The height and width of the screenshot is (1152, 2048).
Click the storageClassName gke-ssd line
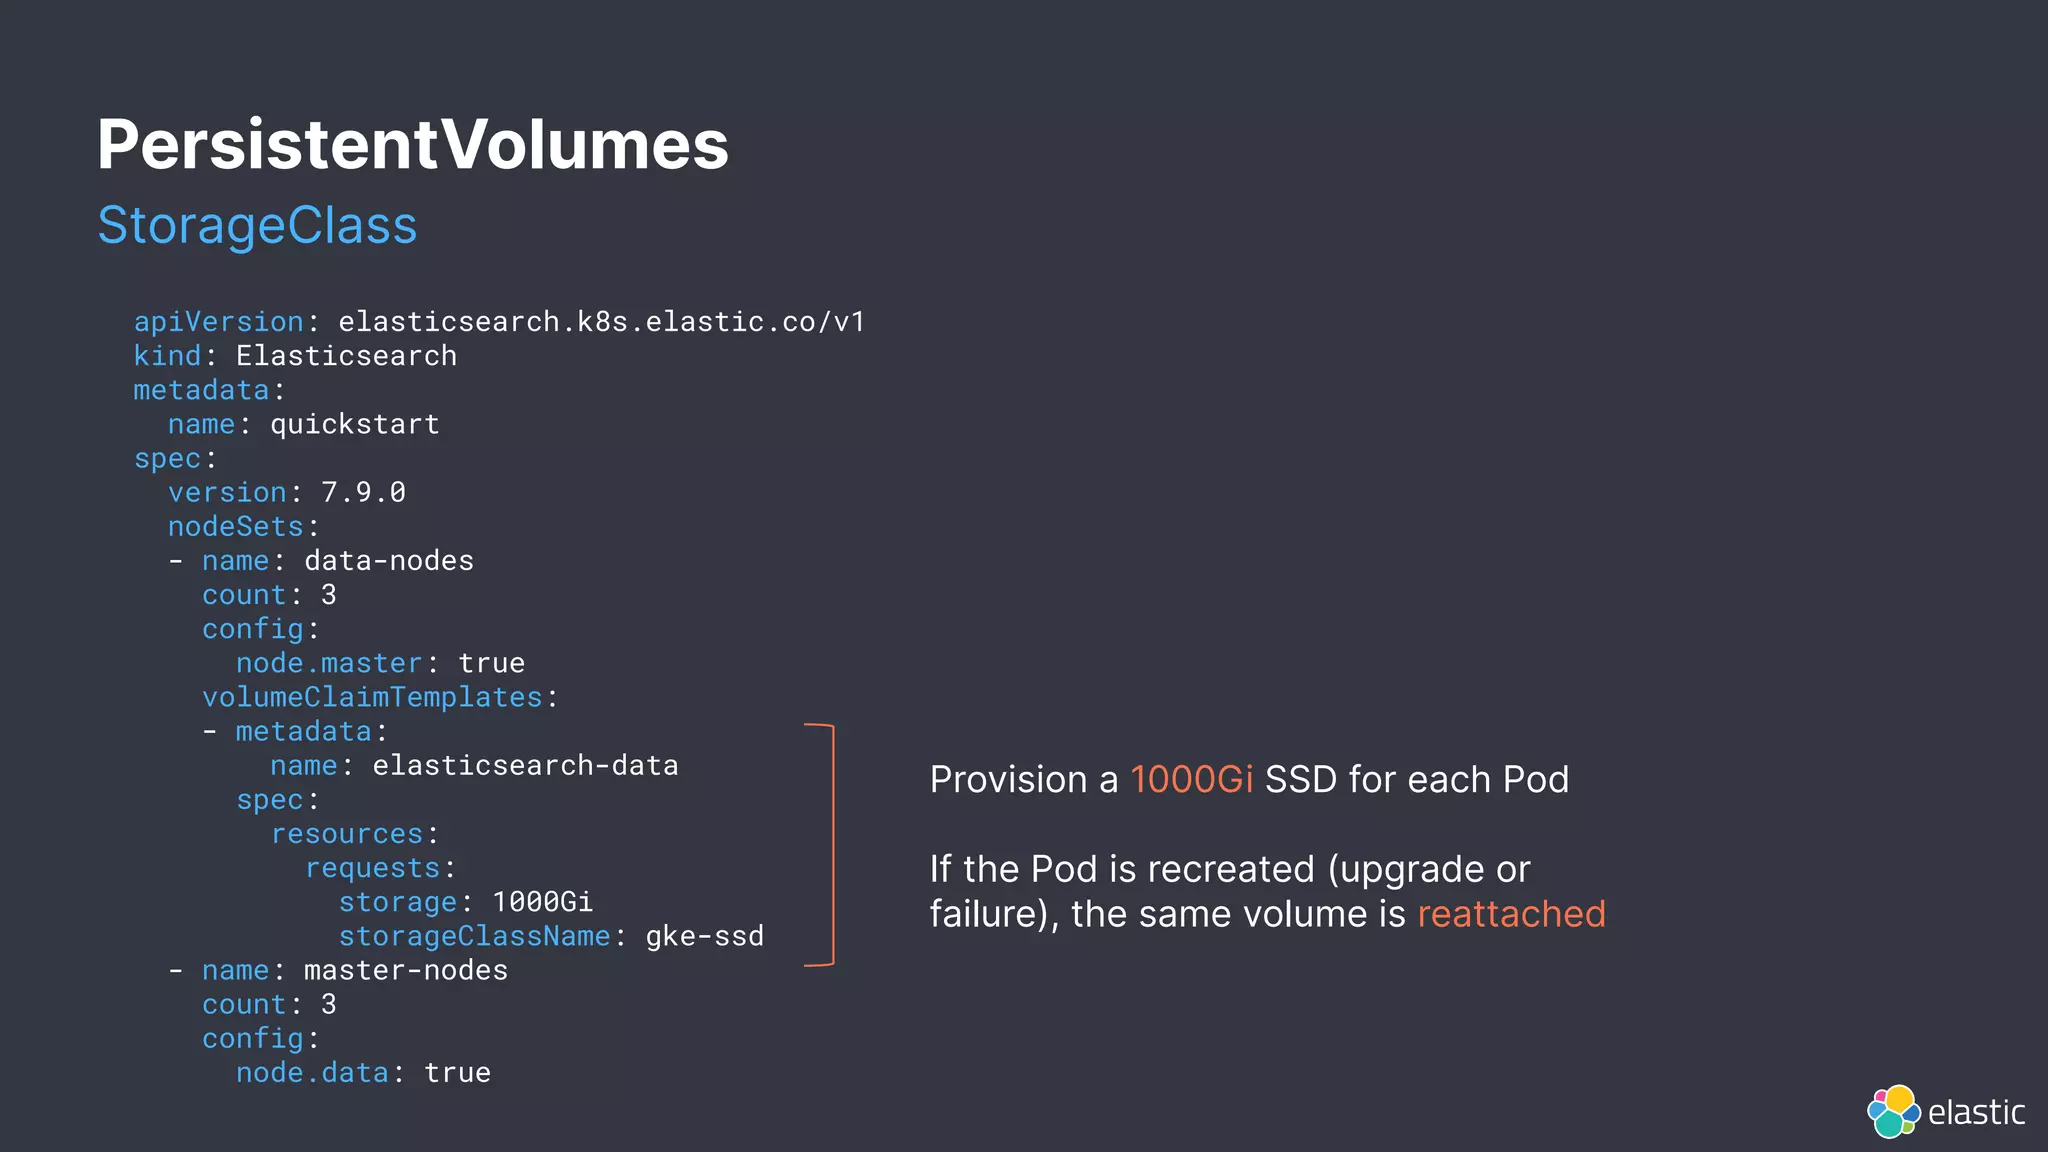(x=551, y=936)
